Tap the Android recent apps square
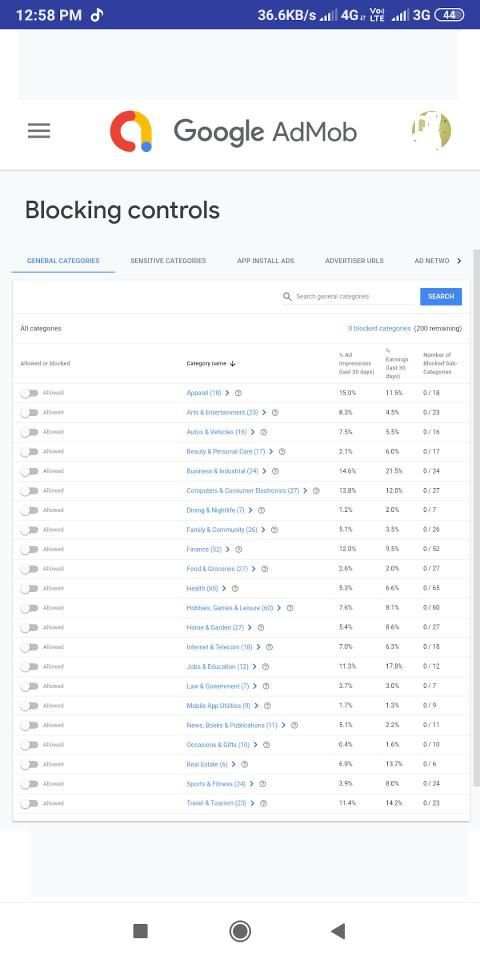Screen dimensions: 480x960 pyautogui.click(x=140, y=931)
